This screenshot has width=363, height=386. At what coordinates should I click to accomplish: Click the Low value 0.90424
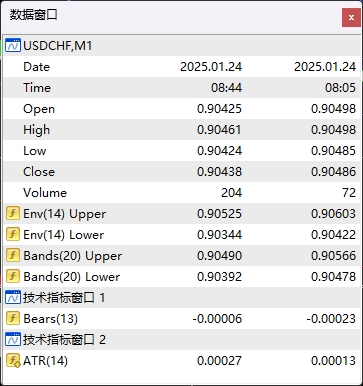click(x=219, y=151)
